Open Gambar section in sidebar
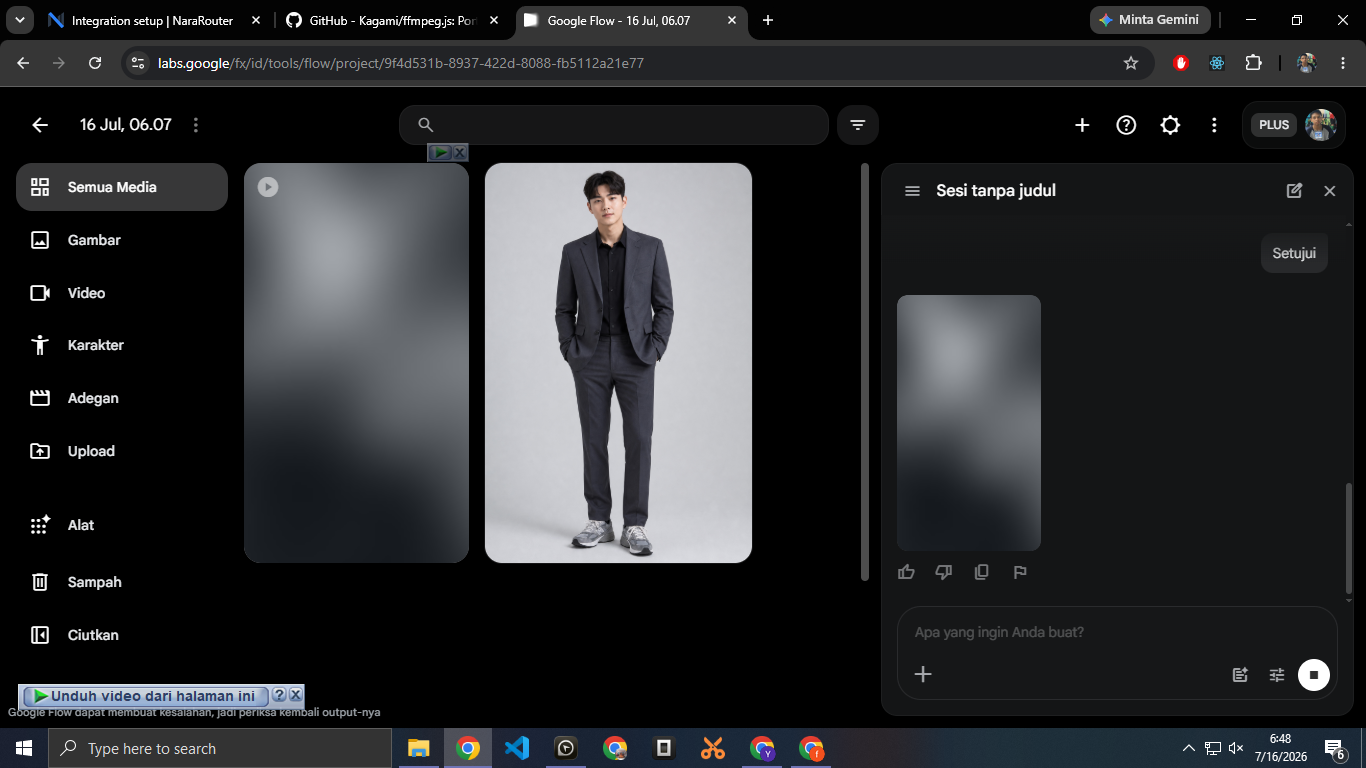 coord(122,240)
